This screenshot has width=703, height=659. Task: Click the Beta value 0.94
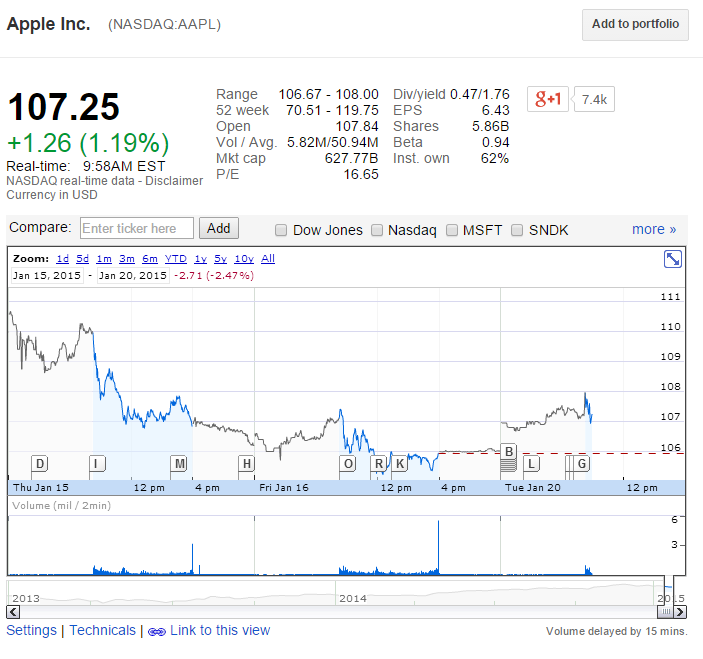[x=495, y=143]
